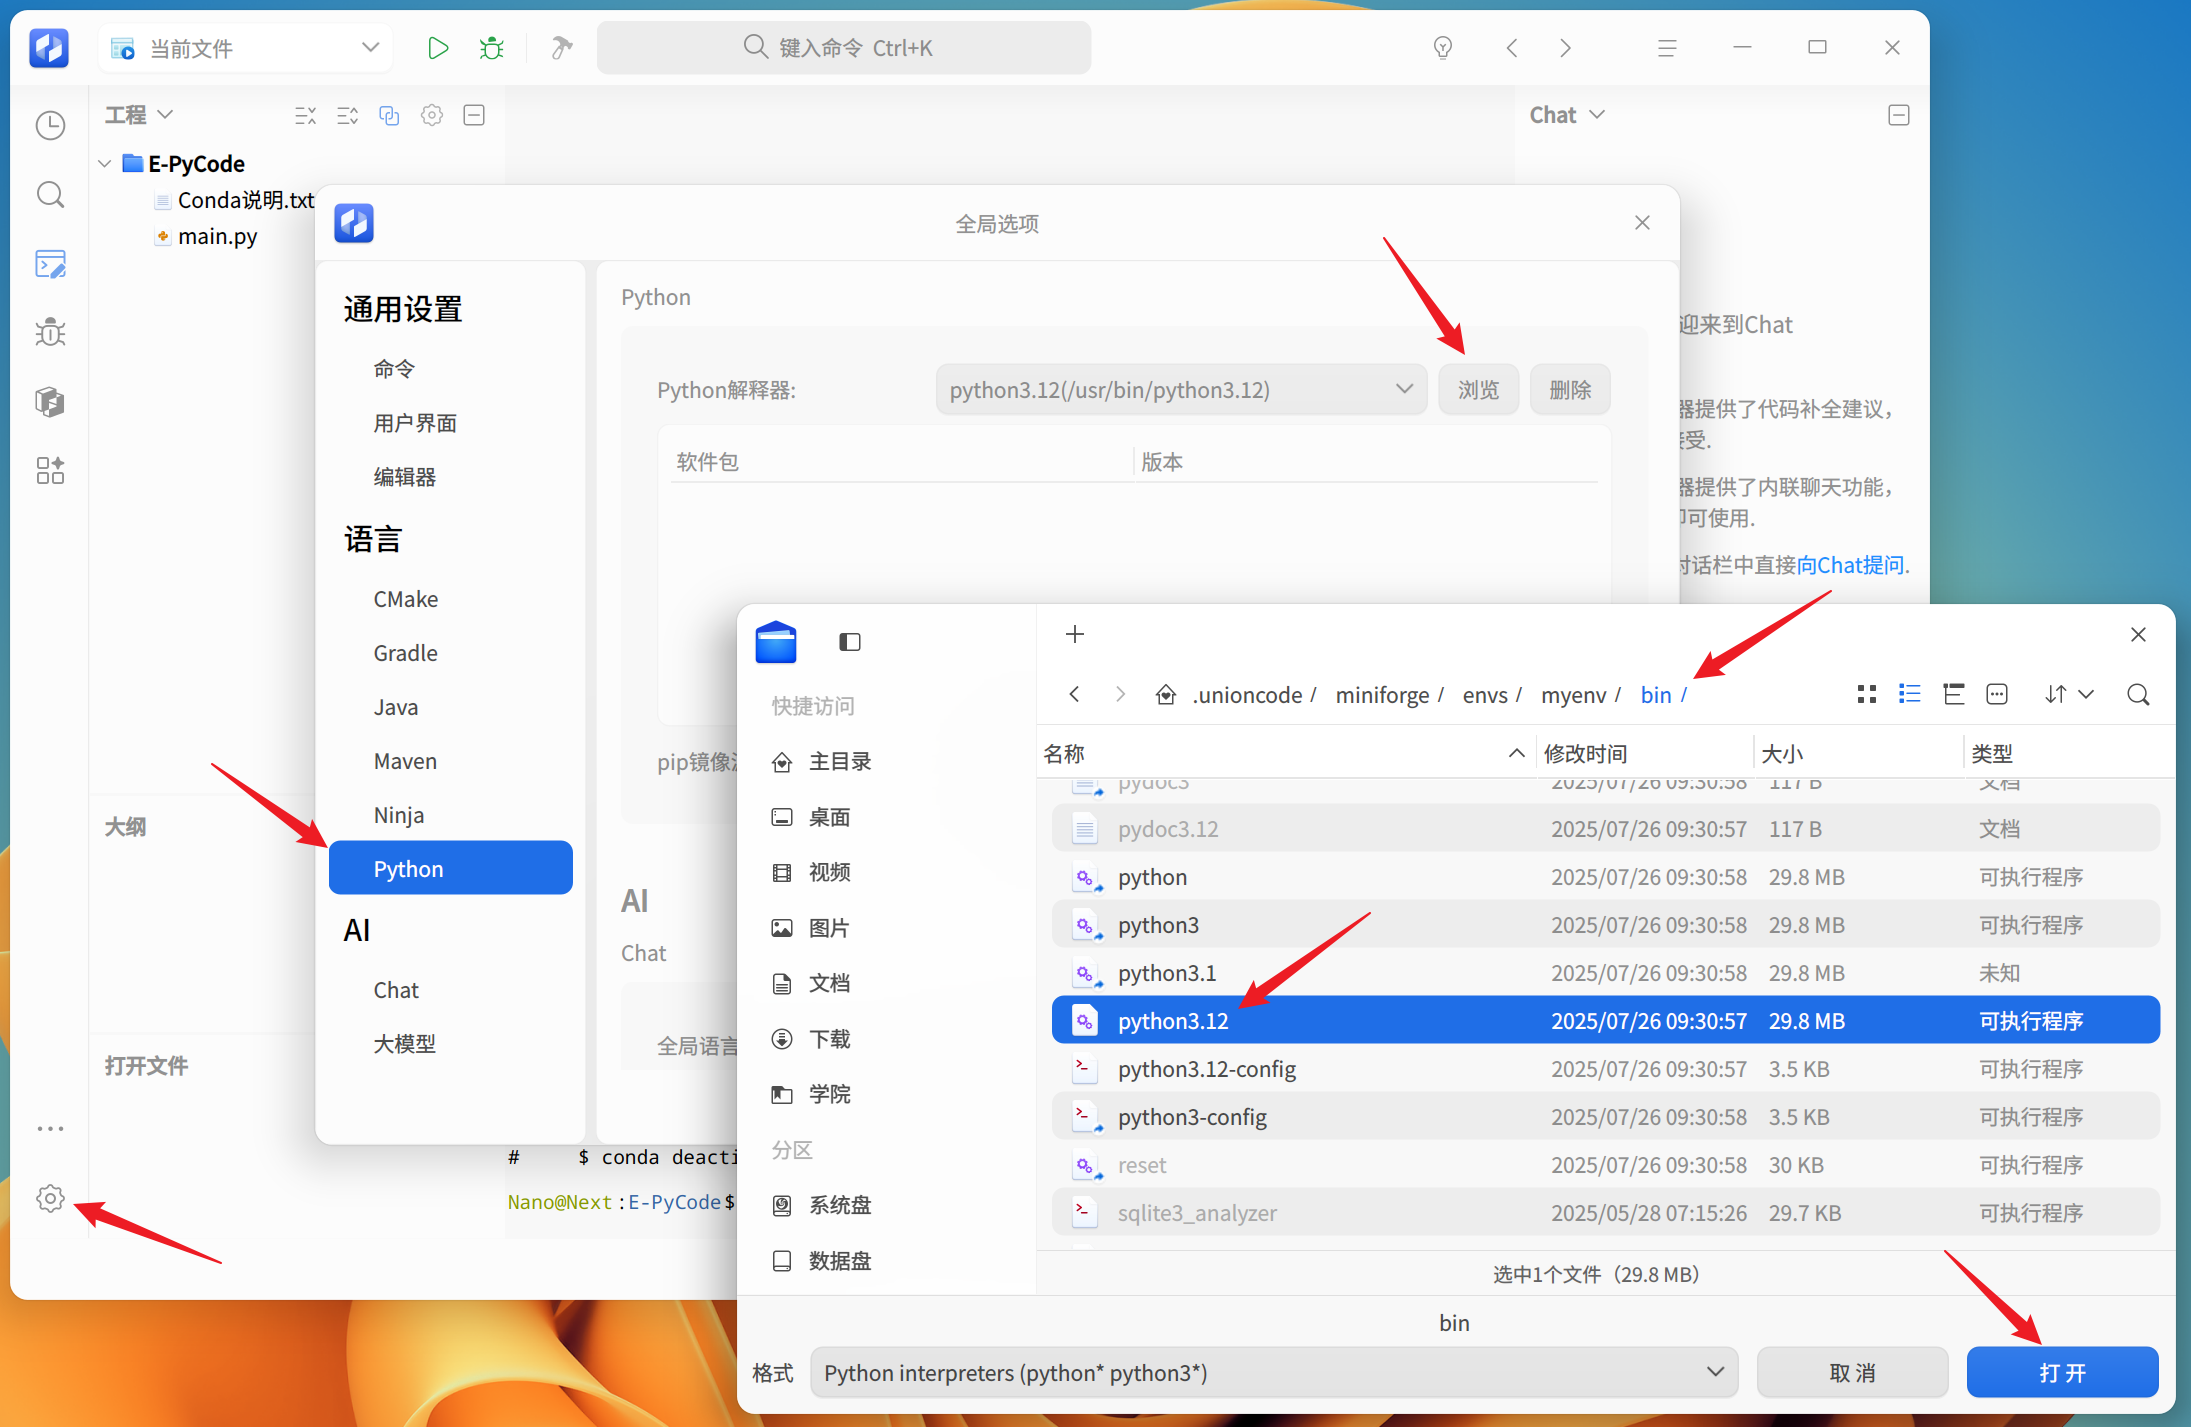The height and width of the screenshot is (1427, 2191).
Task: Open the recent history clock icon in sidebar
Action: pos(50,125)
